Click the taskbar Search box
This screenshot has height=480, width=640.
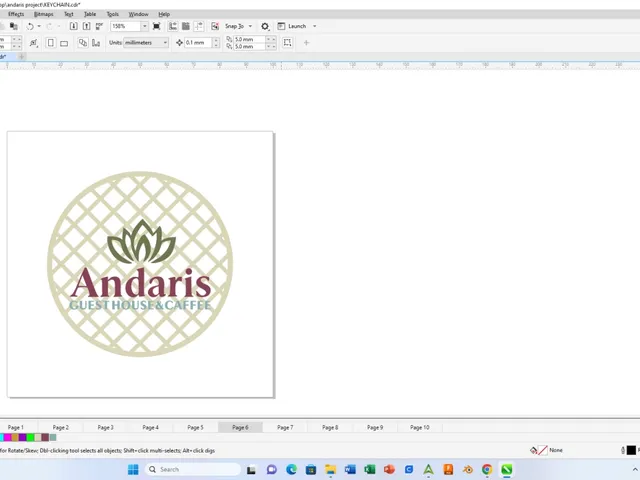pos(192,469)
